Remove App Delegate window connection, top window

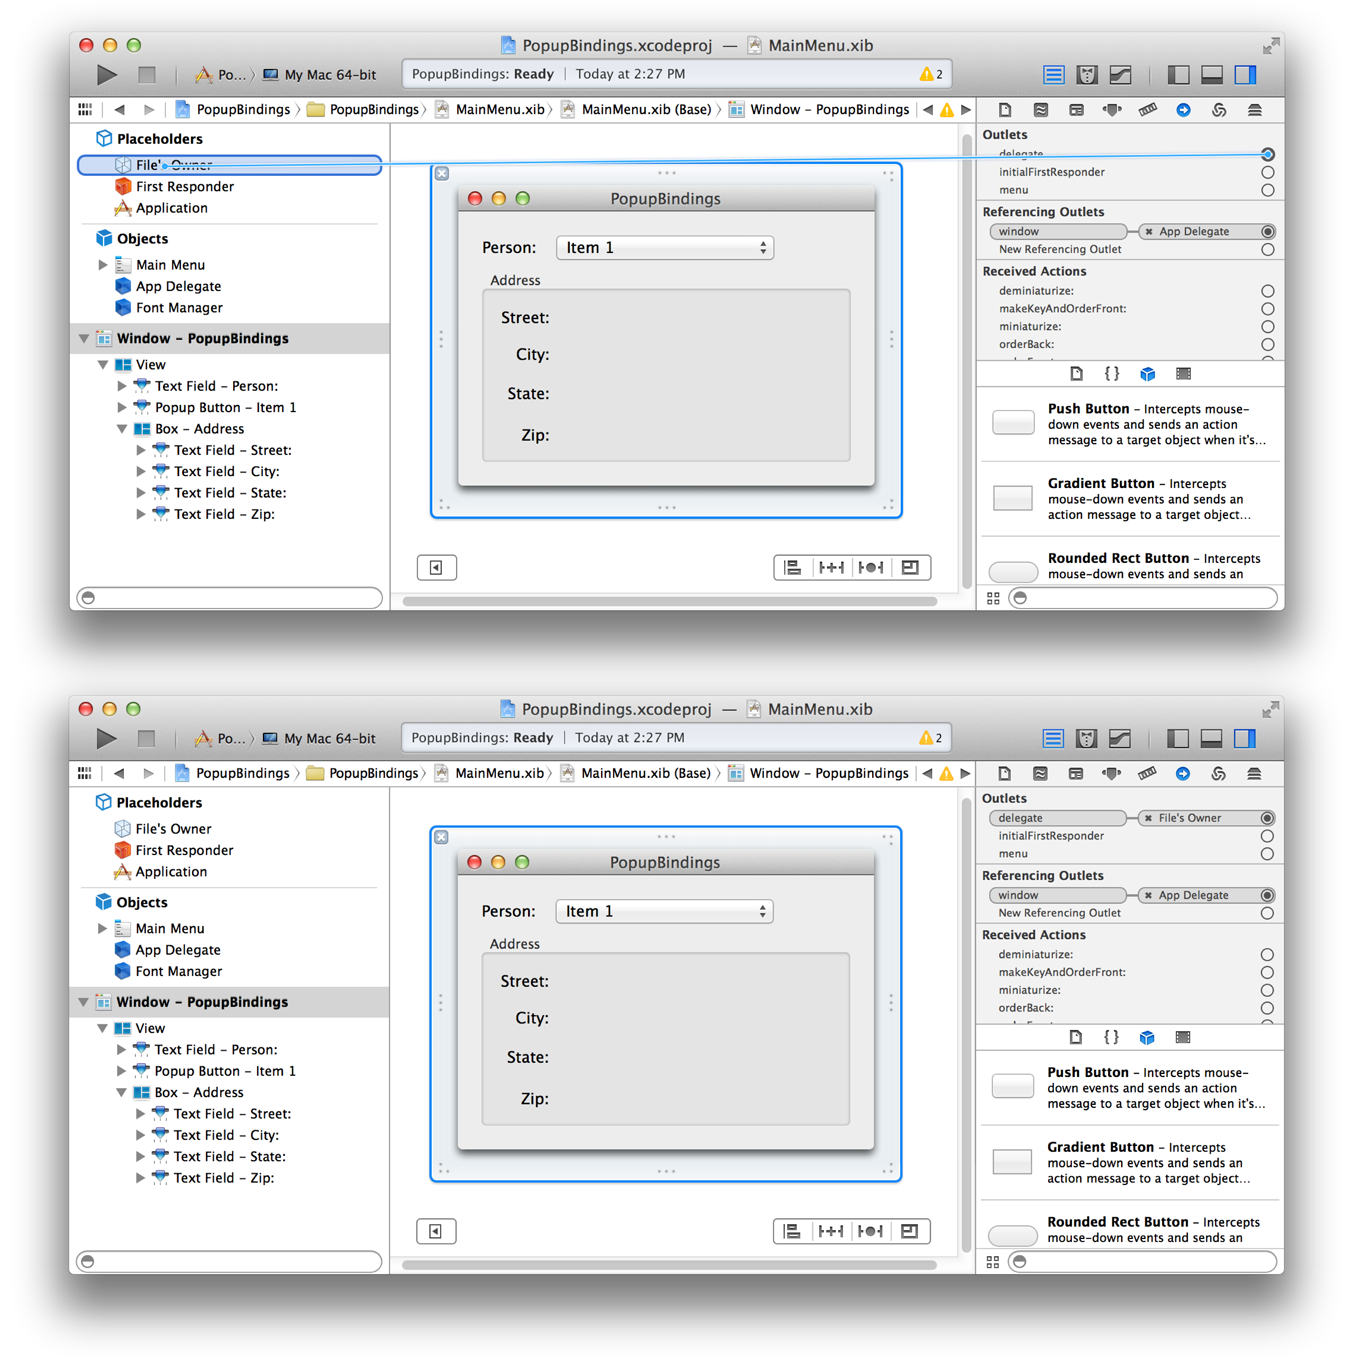pyautogui.click(x=1149, y=232)
